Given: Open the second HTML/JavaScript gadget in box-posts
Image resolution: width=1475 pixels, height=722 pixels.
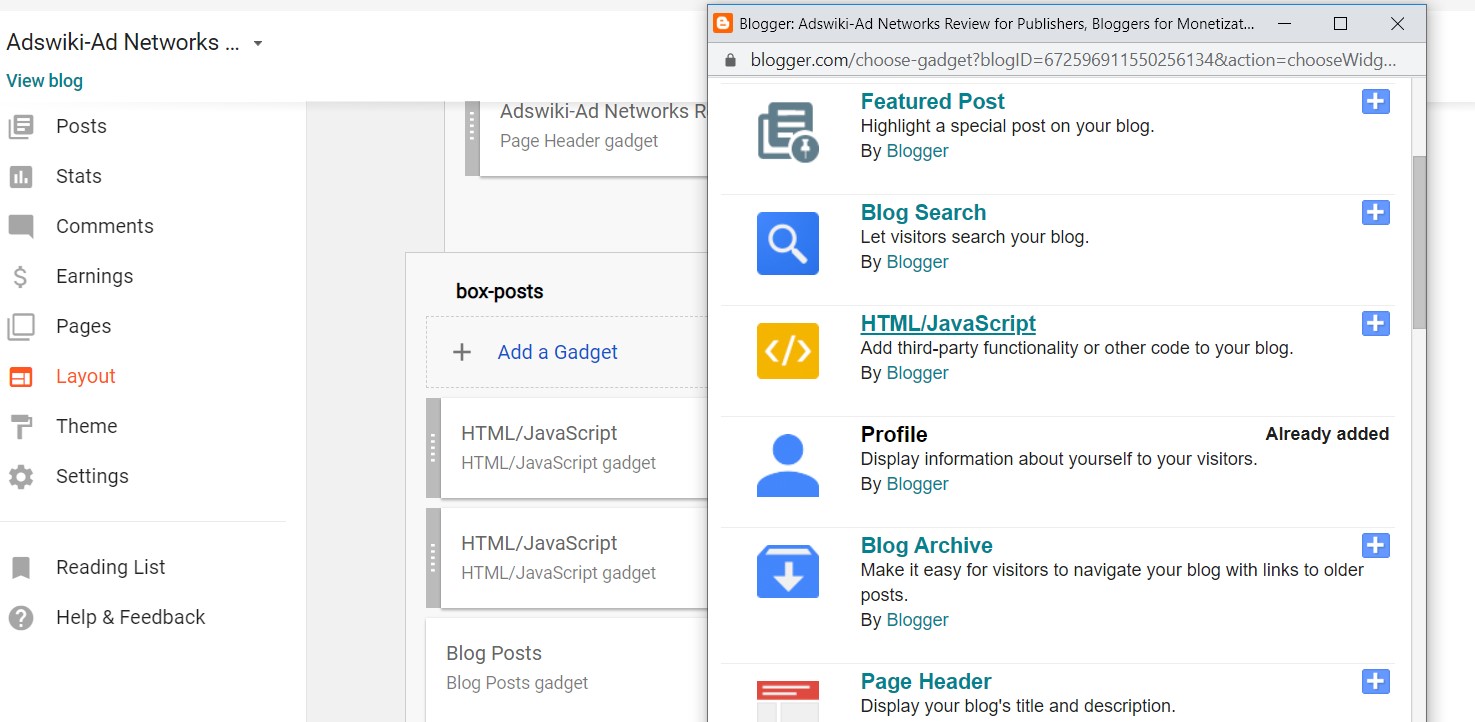Looking at the screenshot, I should pyautogui.click(x=575, y=557).
